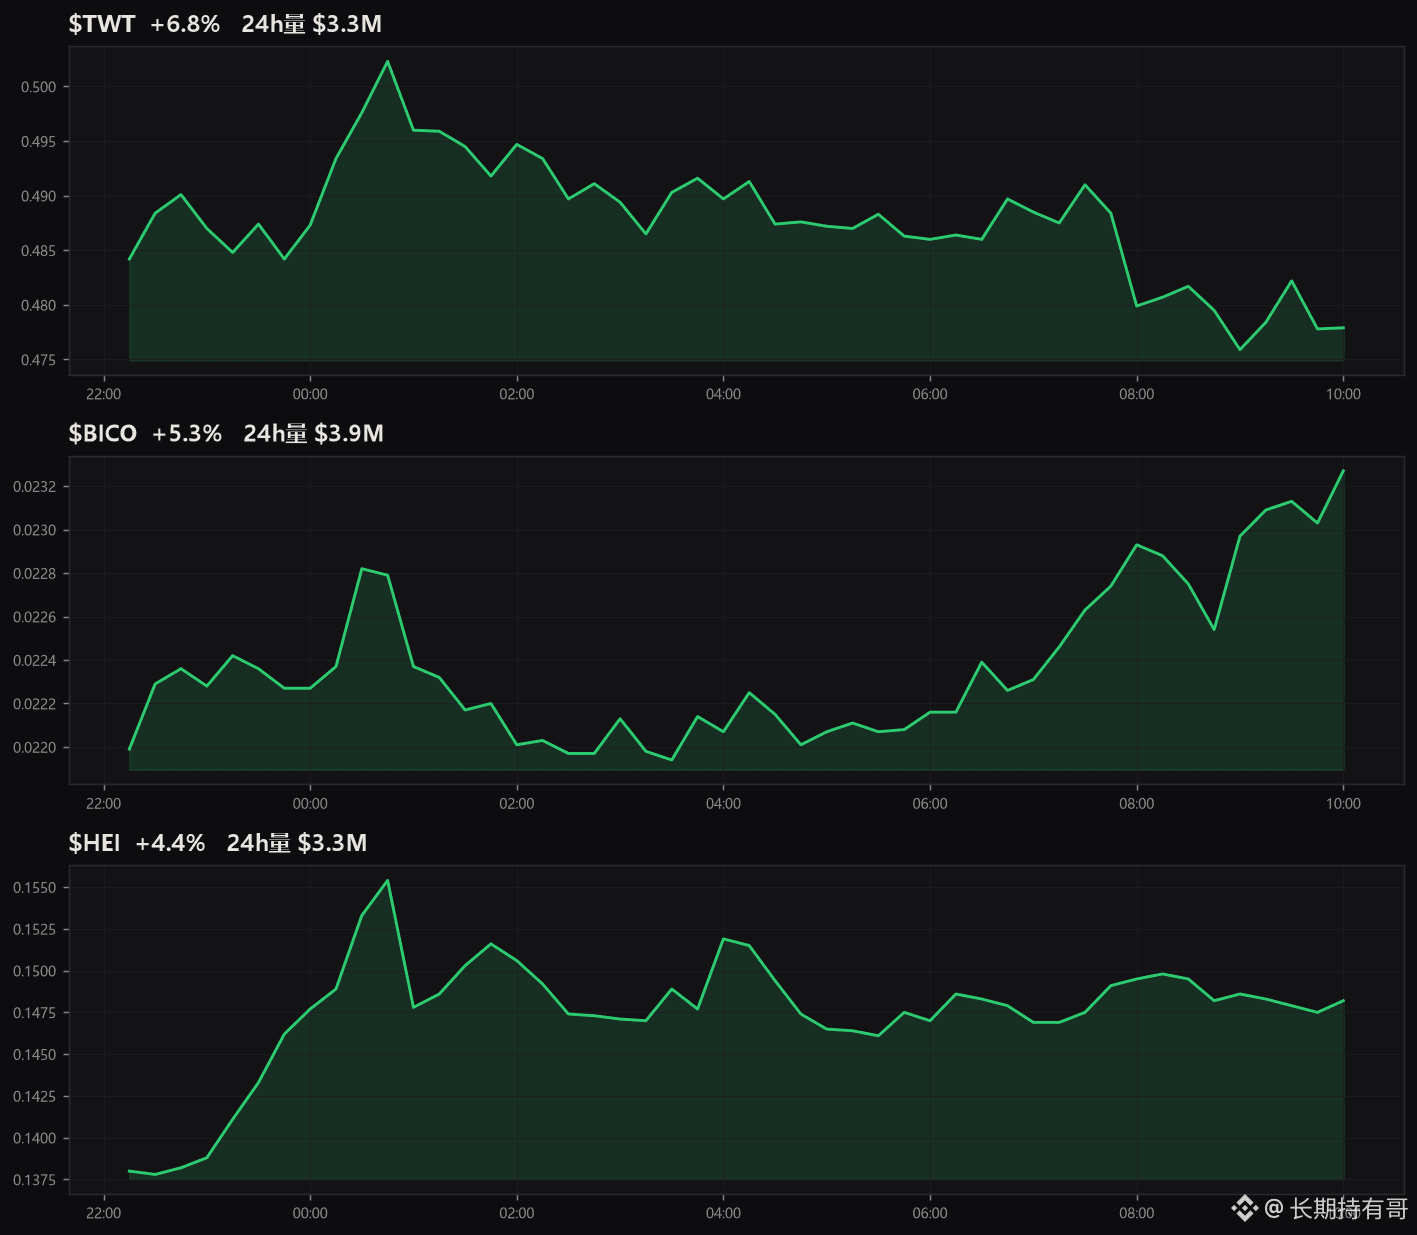Image resolution: width=1417 pixels, height=1235 pixels.
Task: Click the 10:00 time label under TWT chart
Action: [x=1344, y=394]
